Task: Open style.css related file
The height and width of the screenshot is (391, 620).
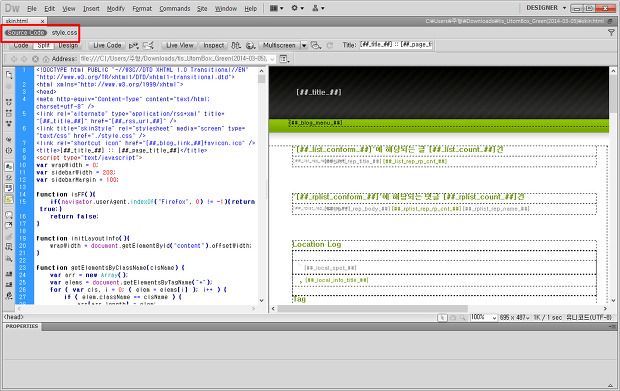Action: coord(64,33)
